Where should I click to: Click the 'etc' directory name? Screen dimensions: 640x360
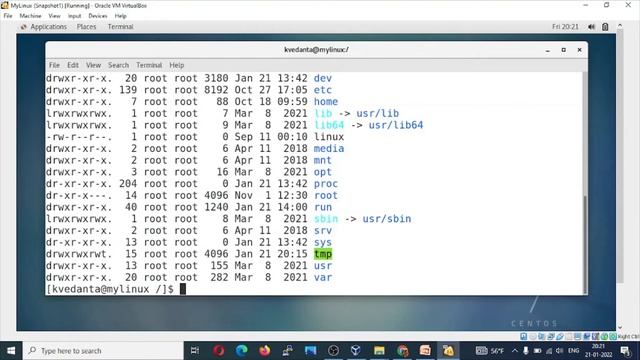pyautogui.click(x=323, y=90)
